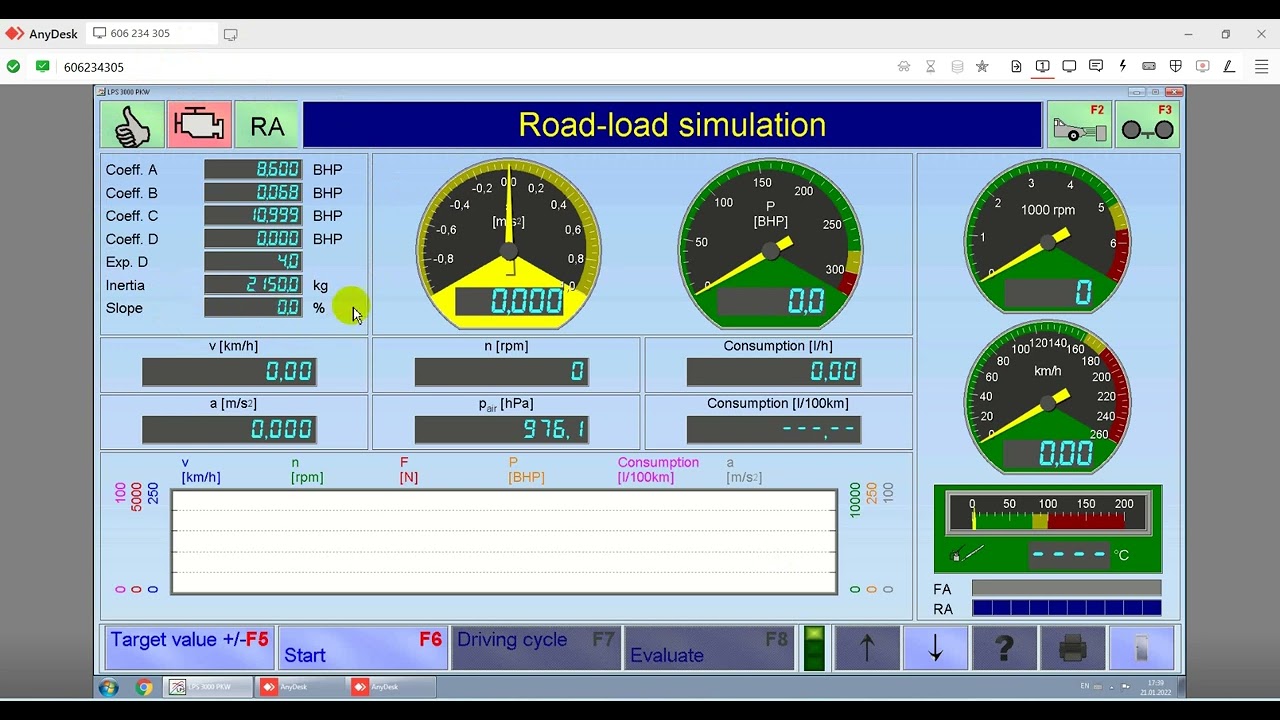Click the orange P [BHP] chart legend
This screenshot has width=1280, height=720.
(x=526, y=470)
